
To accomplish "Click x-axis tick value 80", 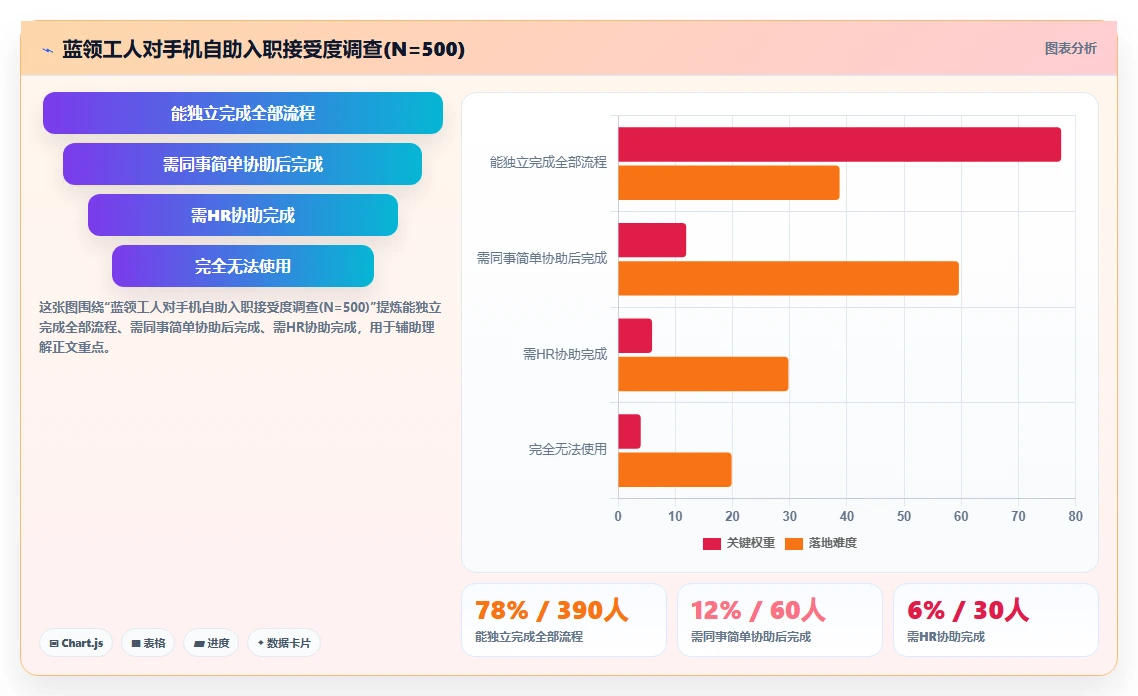I will click(1076, 516).
